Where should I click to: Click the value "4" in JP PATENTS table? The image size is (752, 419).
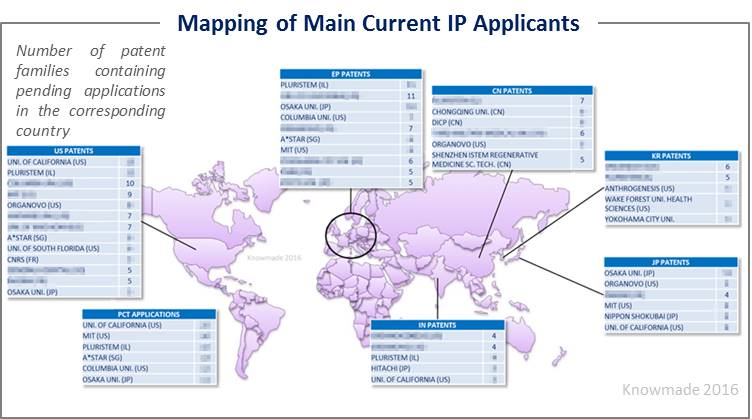[x=727, y=295]
